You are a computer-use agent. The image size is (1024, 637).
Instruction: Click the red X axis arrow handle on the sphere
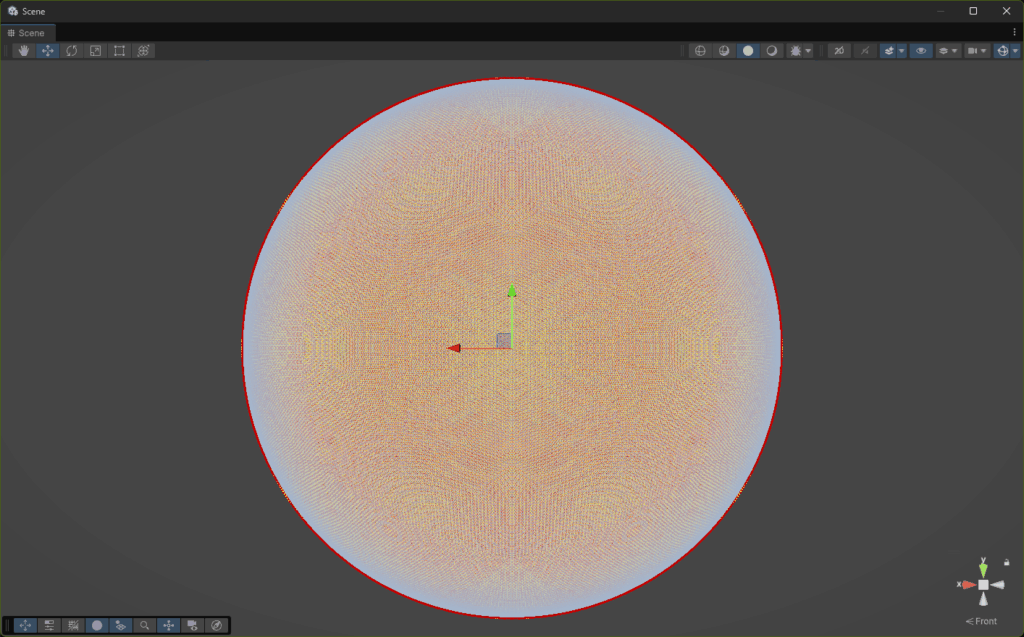click(454, 348)
